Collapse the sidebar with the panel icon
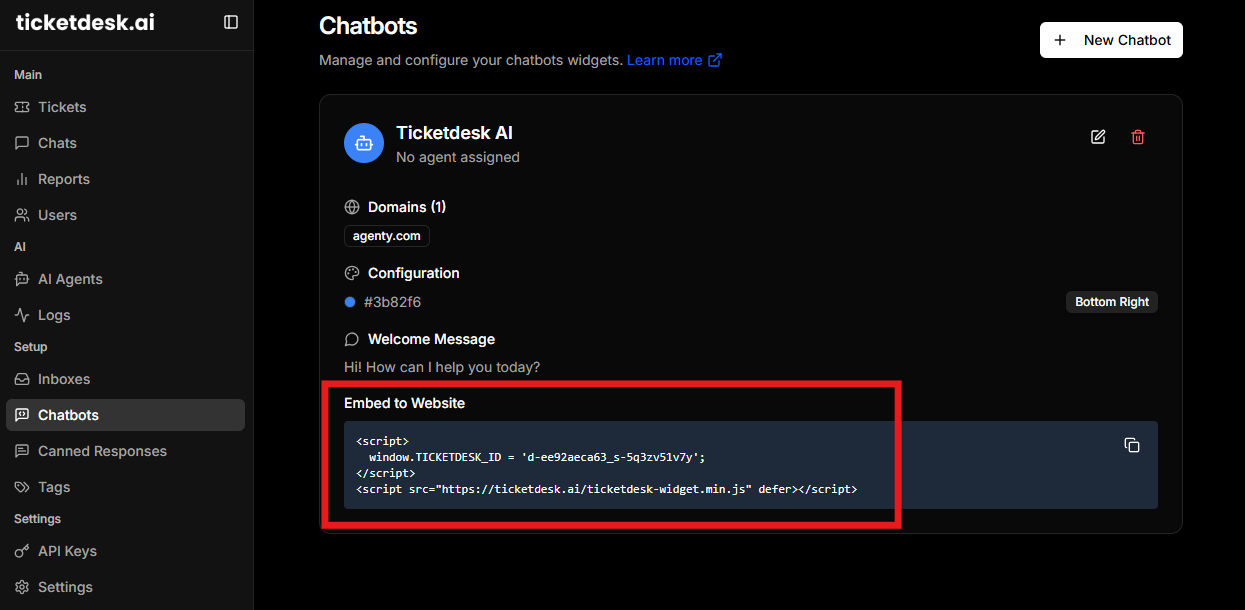Image resolution: width=1245 pixels, height=610 pixels. click(x=231, y=22)
